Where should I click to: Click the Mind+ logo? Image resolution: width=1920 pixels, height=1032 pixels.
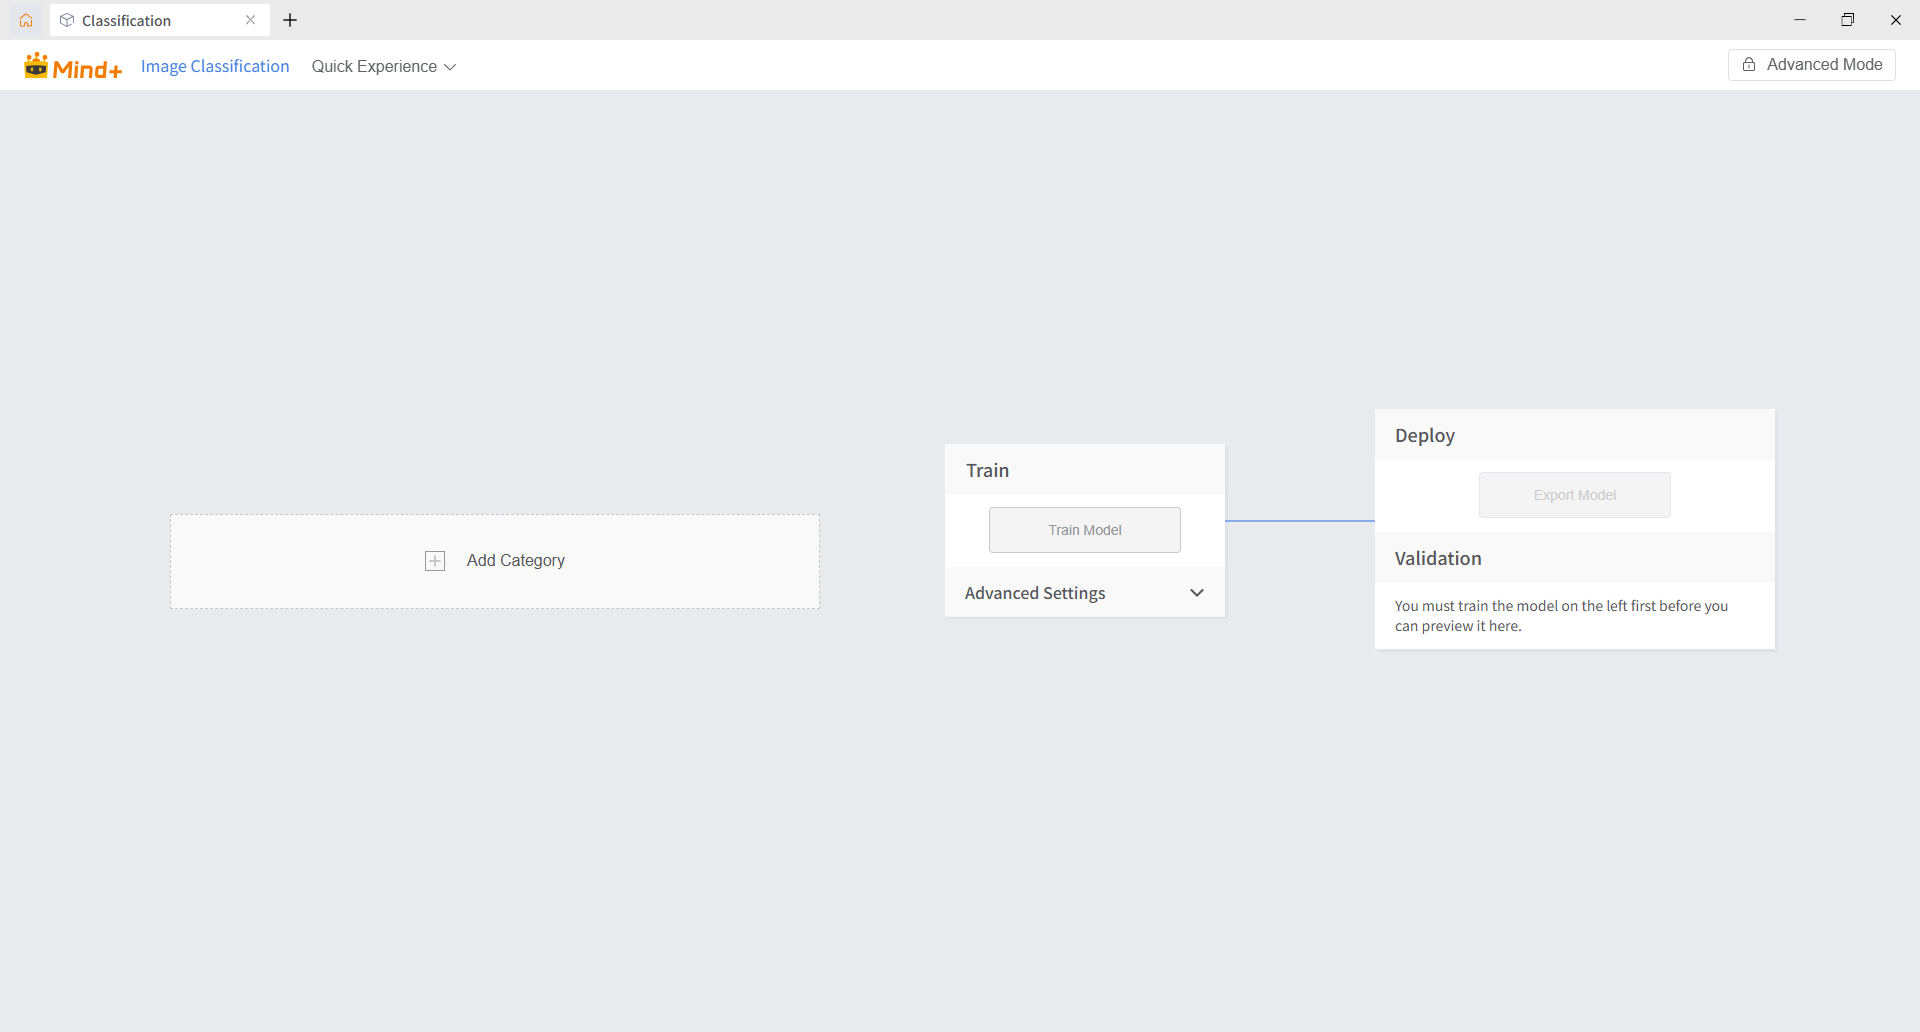[73, 66]
